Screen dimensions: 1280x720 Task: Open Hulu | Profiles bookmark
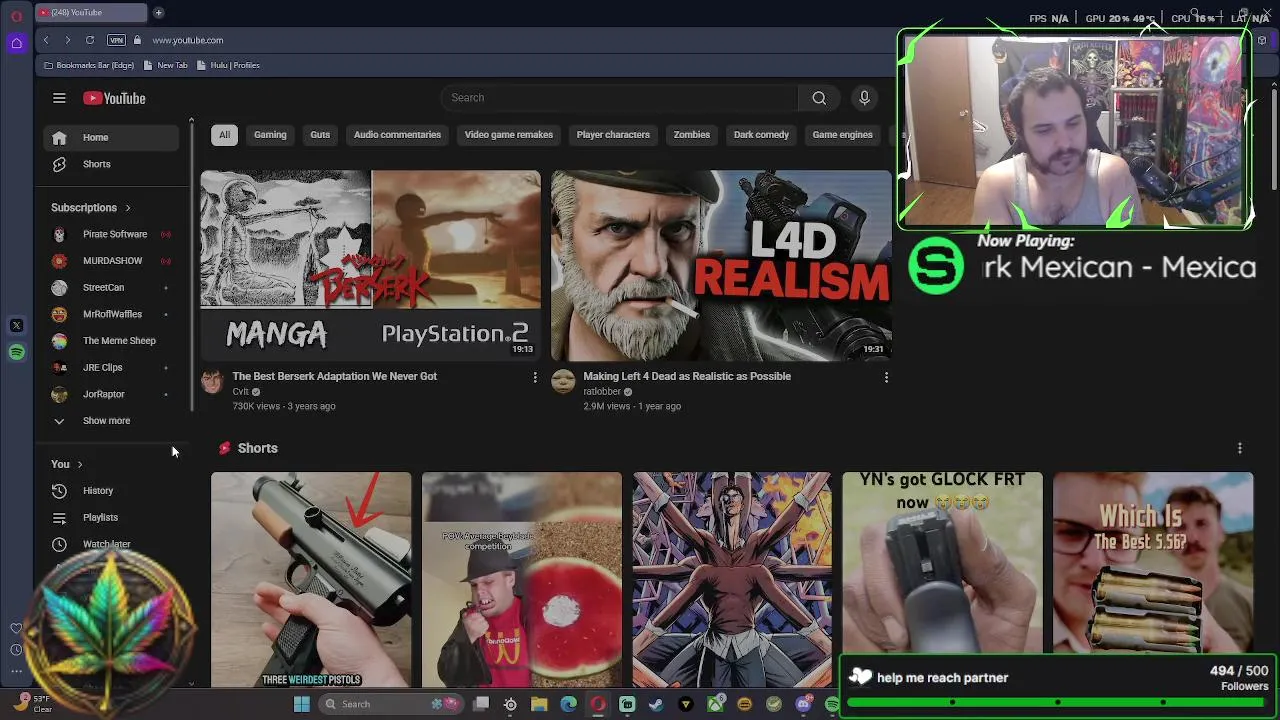pos(229,65)
